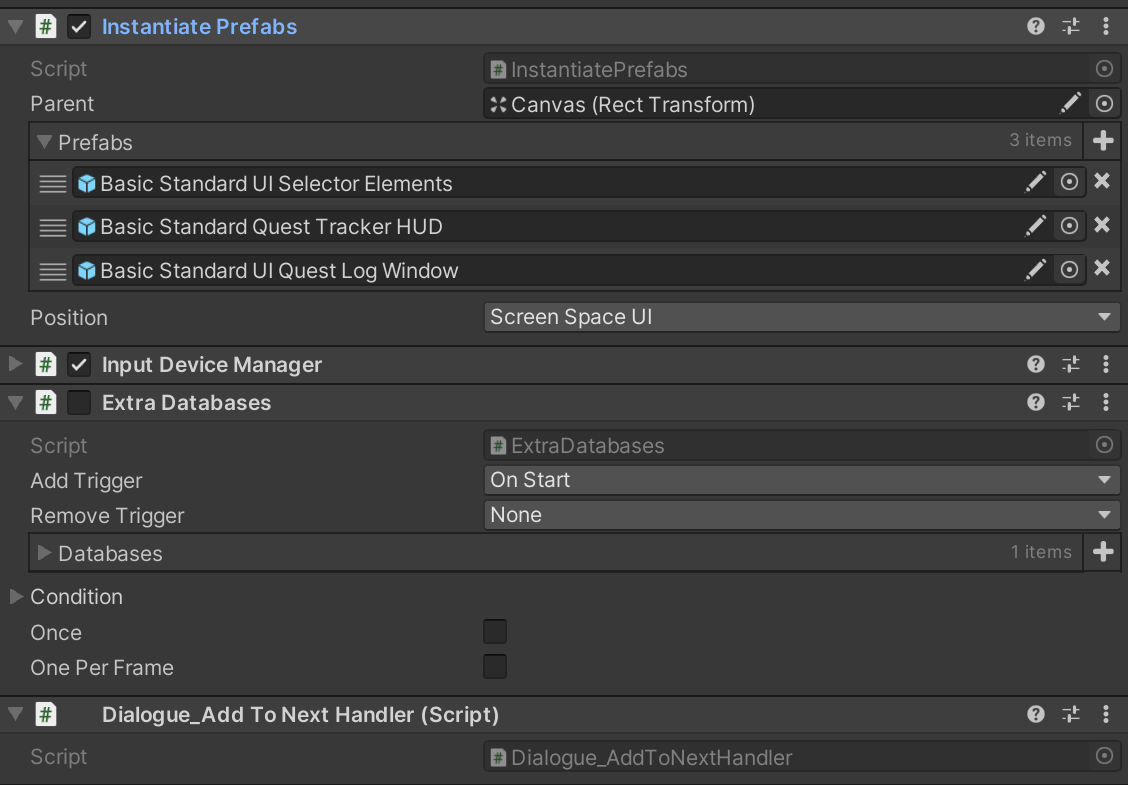Toggle the Once checkbox
Screen dimensions: 1128x785
pyautogui.click(x=495, y=632)
